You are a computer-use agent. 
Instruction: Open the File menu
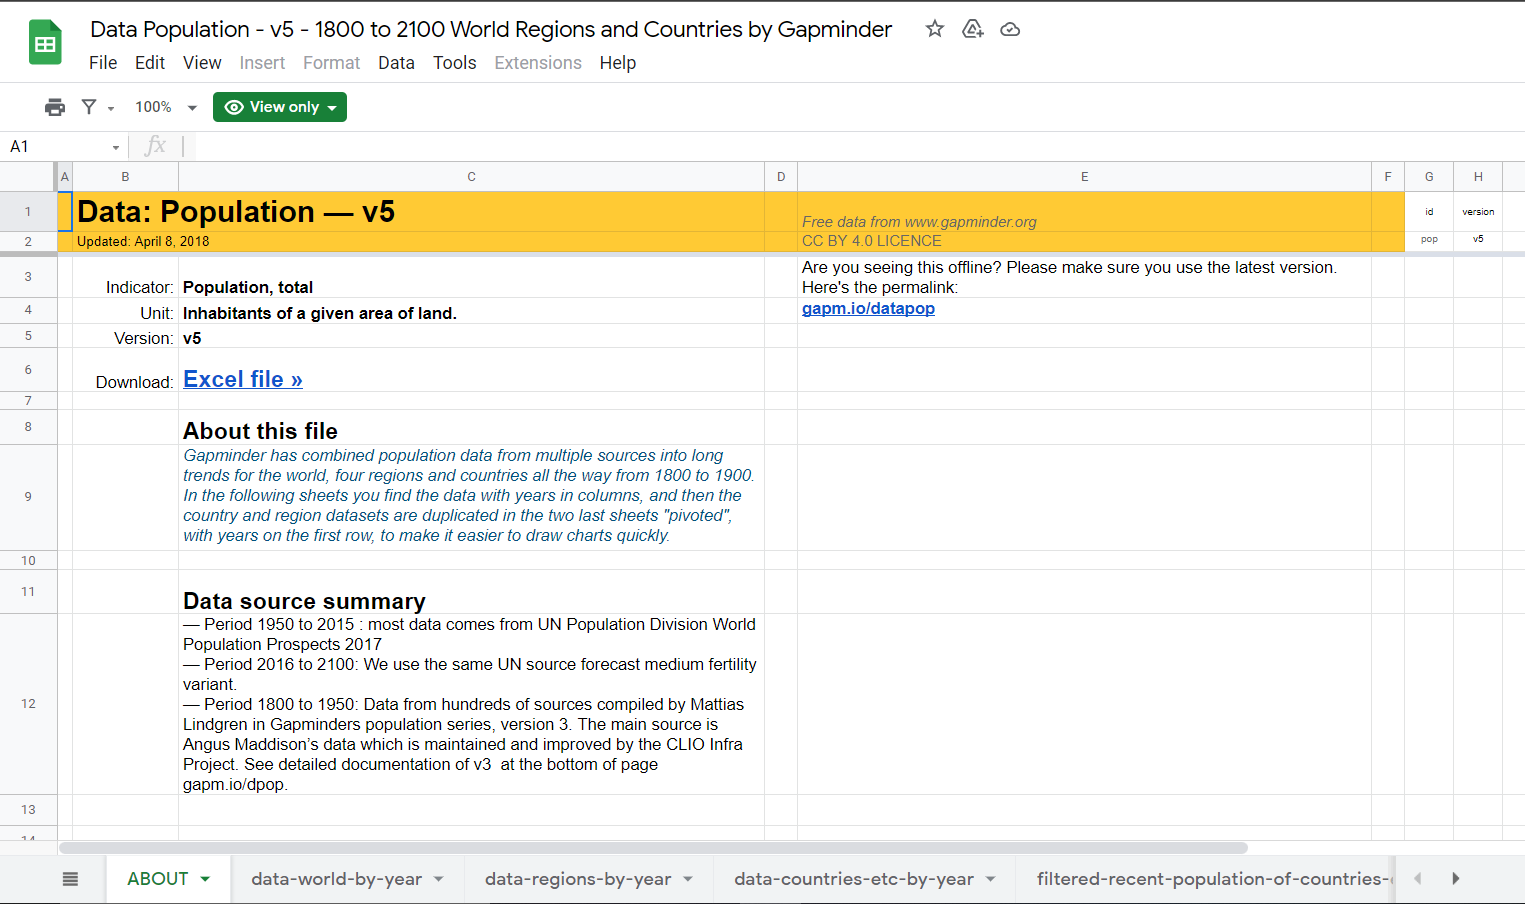[103, 63]
